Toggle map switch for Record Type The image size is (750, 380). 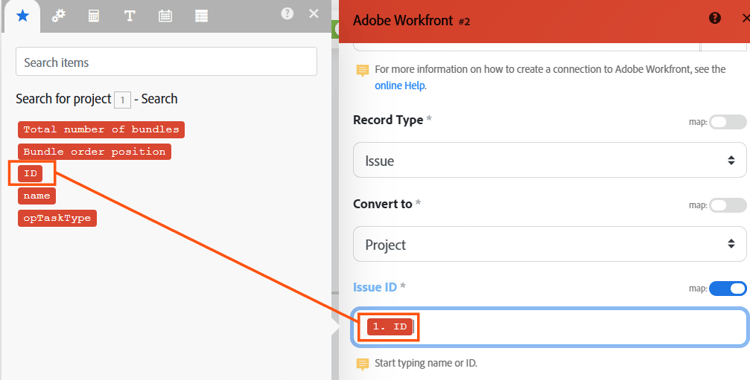[728, 122]
